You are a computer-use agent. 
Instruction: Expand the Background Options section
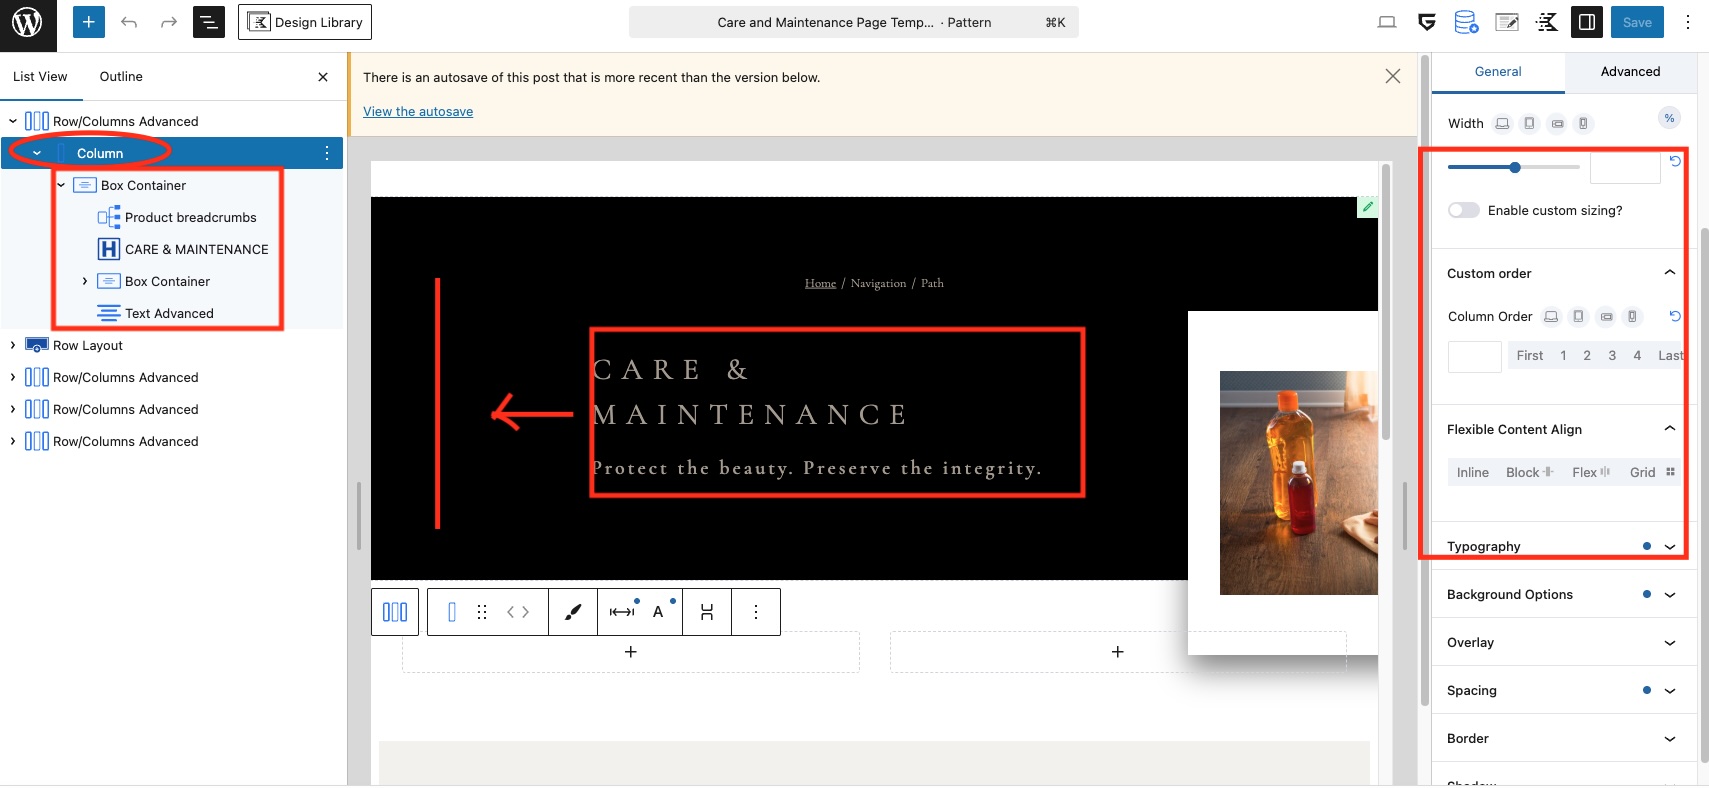[1565, 594]
